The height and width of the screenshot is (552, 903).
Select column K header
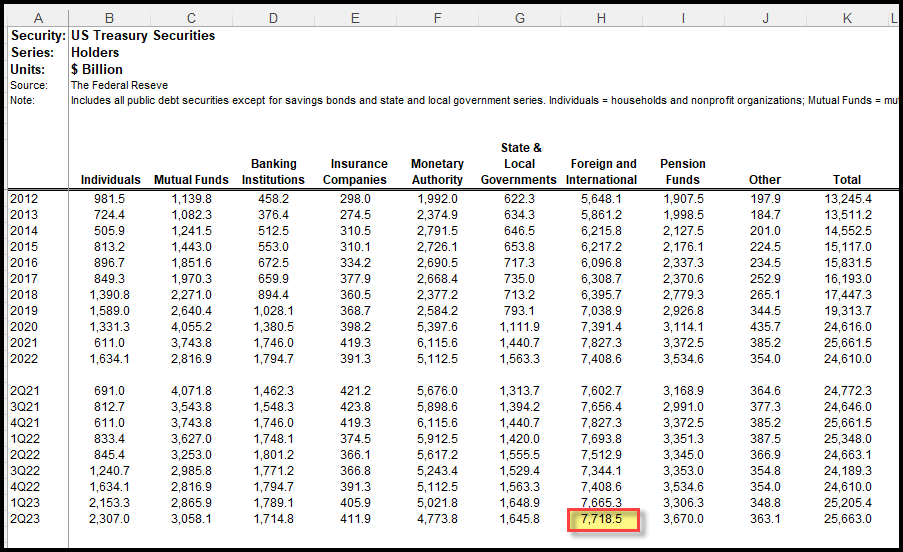pos(847,18)
